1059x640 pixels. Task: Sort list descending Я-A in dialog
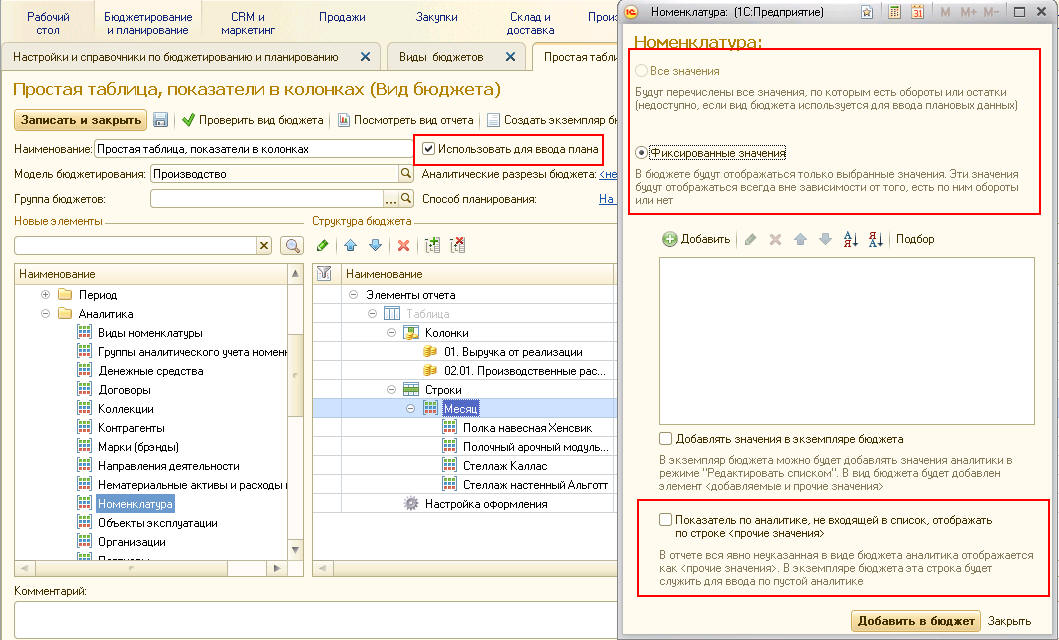[875, 239]
